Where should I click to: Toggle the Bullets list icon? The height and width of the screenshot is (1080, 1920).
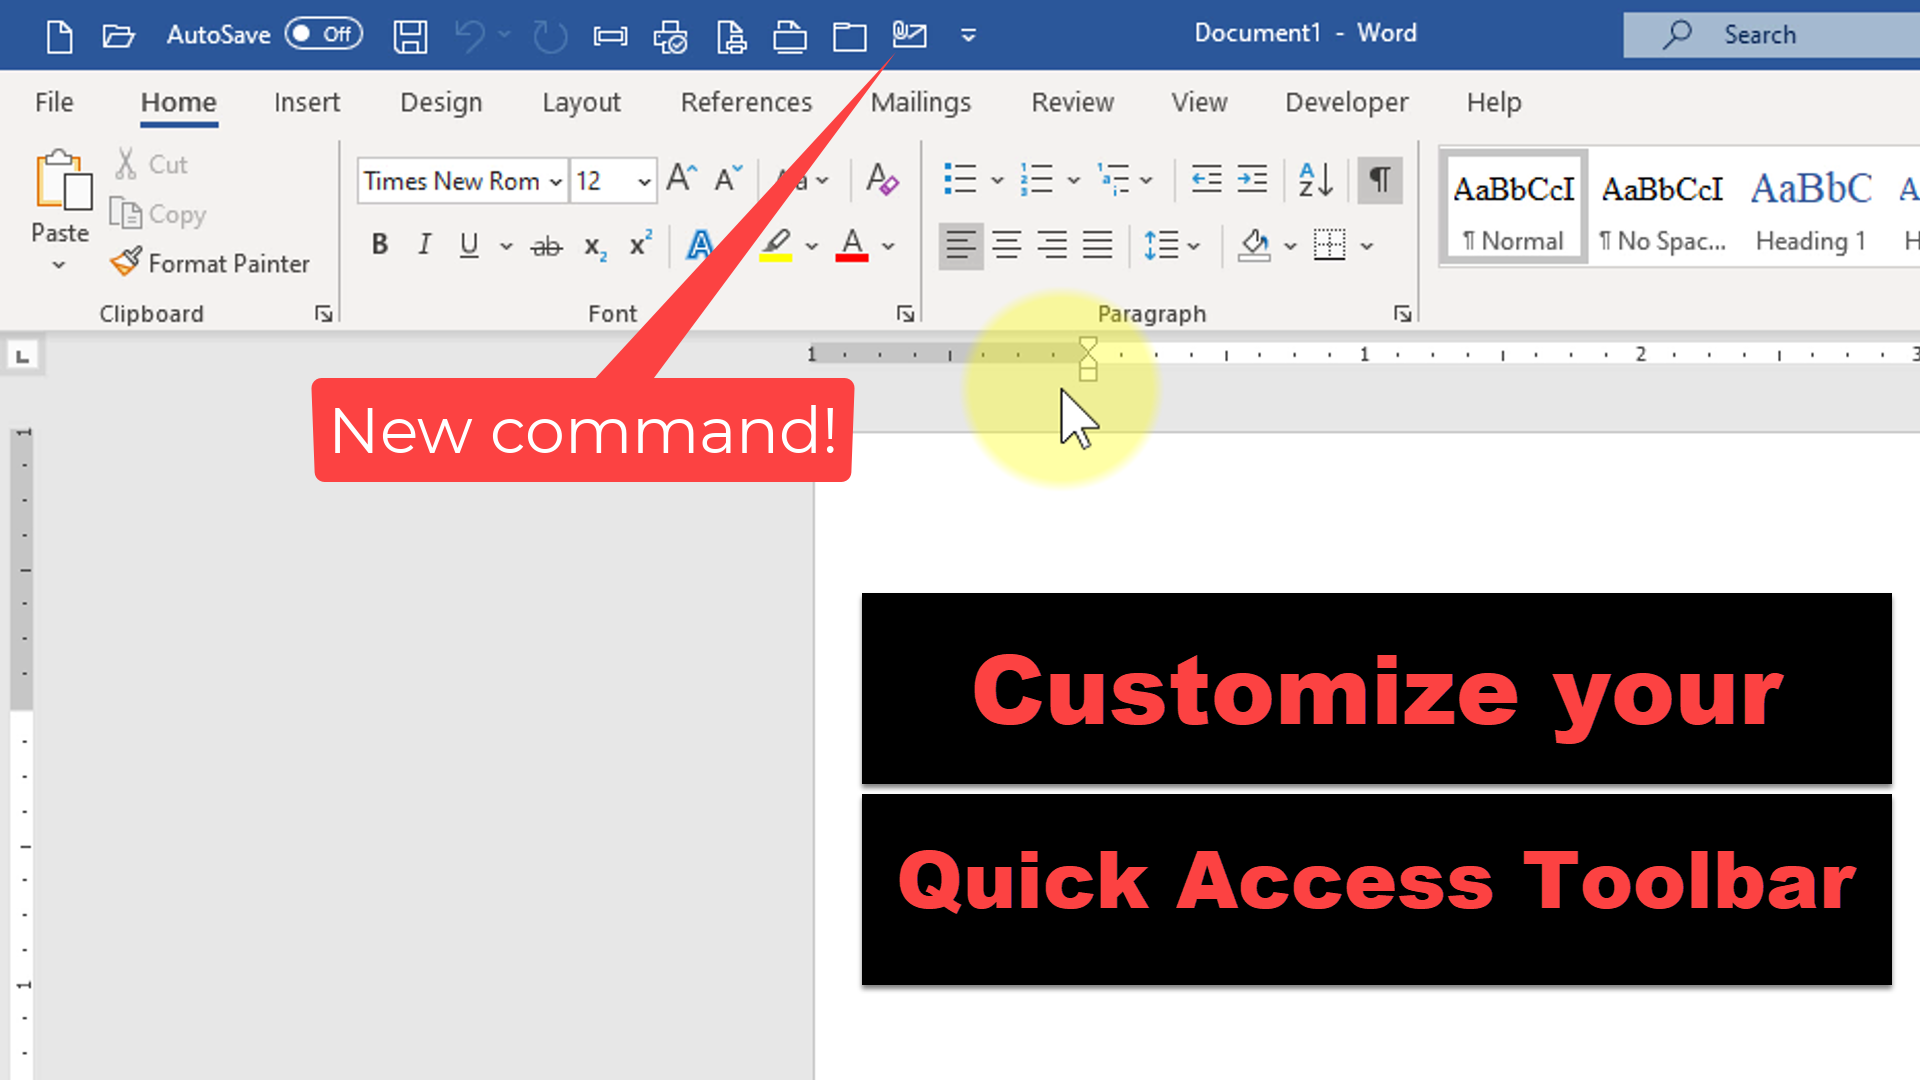(x=960, y=179)
